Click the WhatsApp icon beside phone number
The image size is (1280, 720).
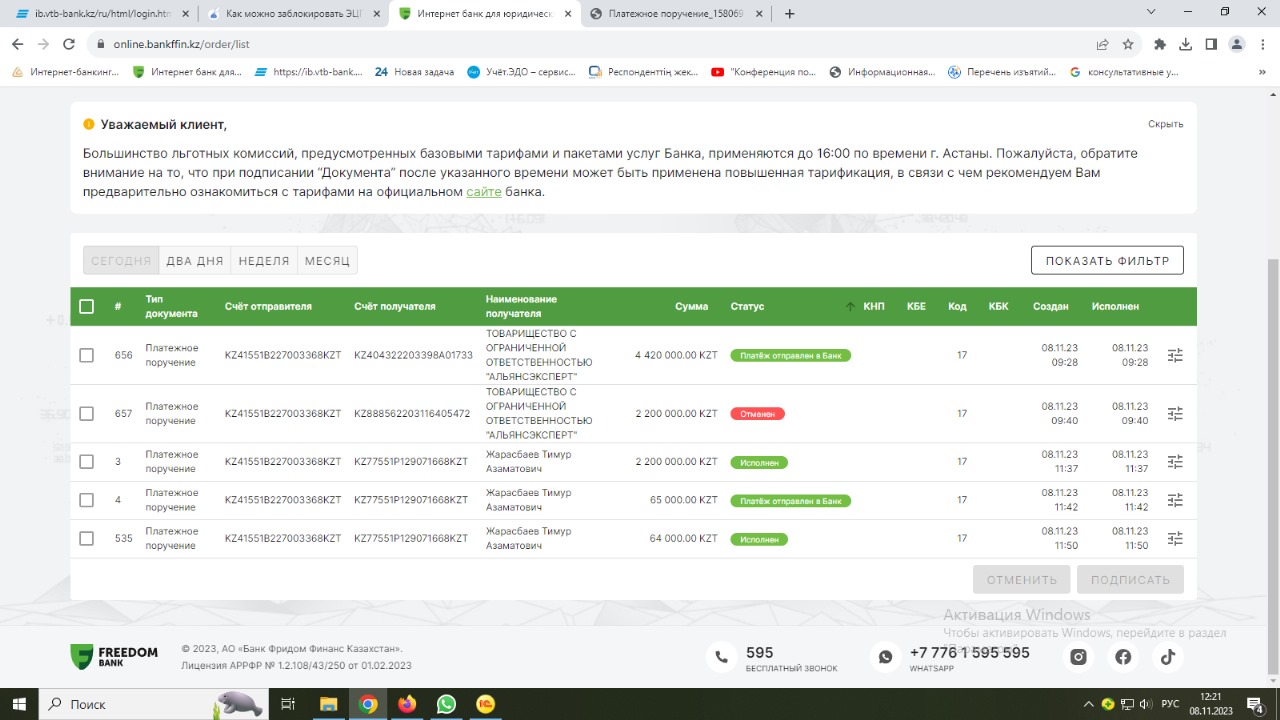click(x=885, y=657)
